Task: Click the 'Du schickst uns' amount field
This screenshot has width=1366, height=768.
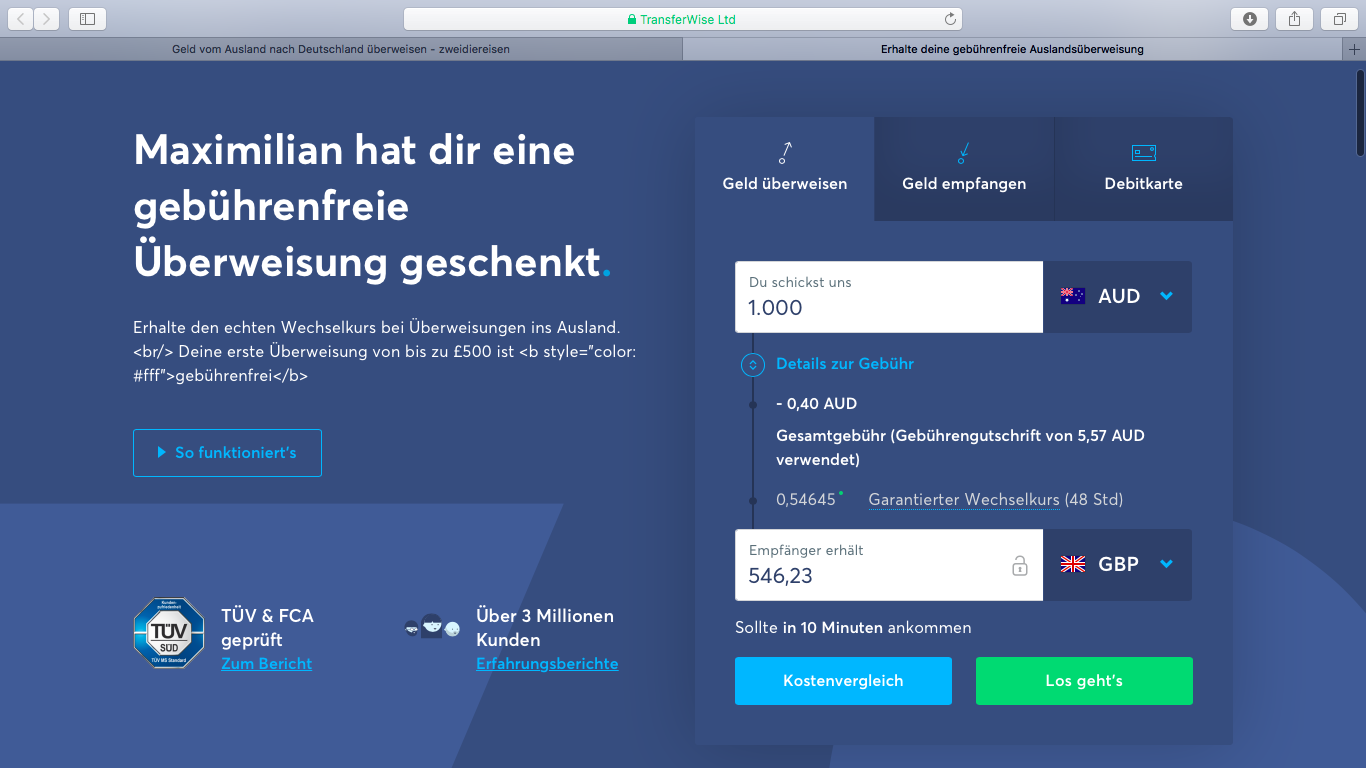Action: (889, 297)
